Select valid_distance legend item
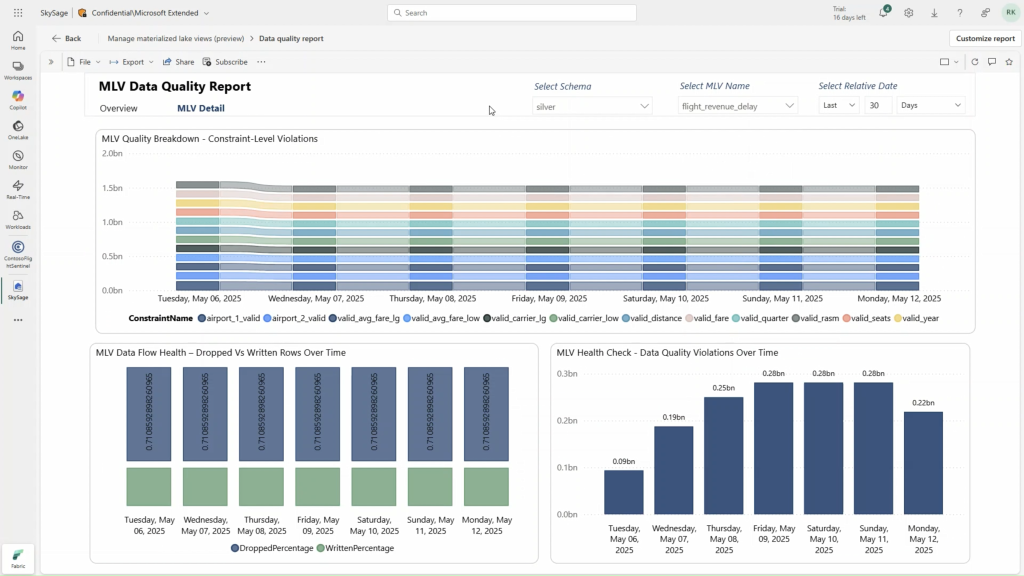Screen dimensions: 1024x576 (652, 318)
